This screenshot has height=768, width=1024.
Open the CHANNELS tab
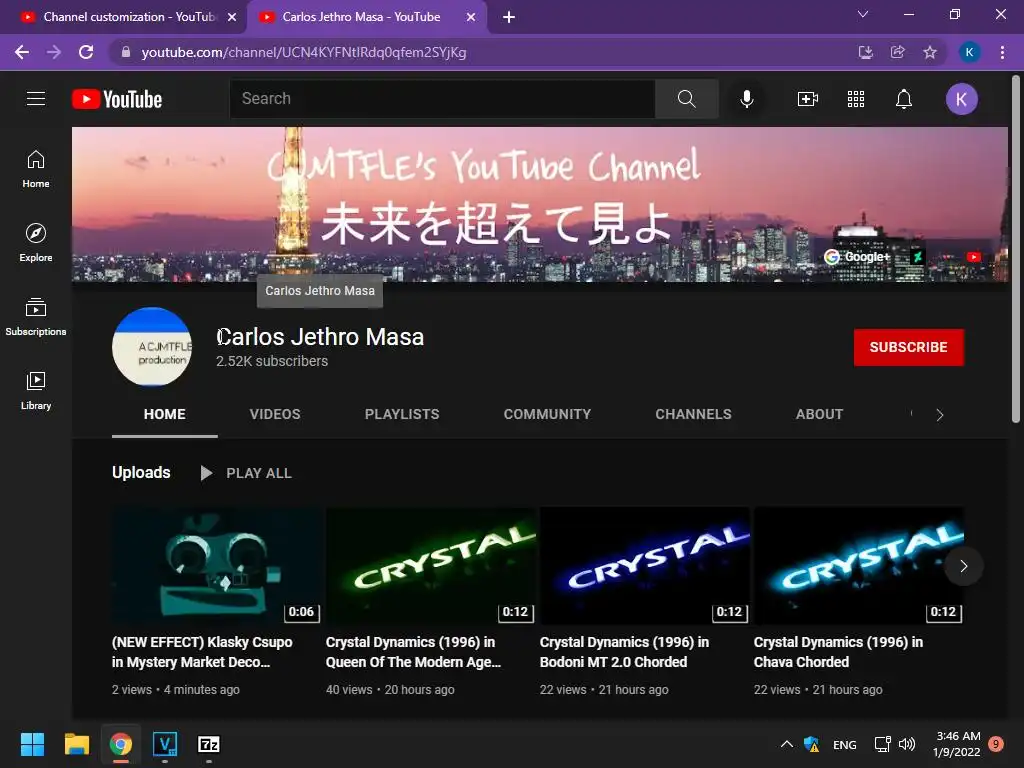(x=693, y=414)
